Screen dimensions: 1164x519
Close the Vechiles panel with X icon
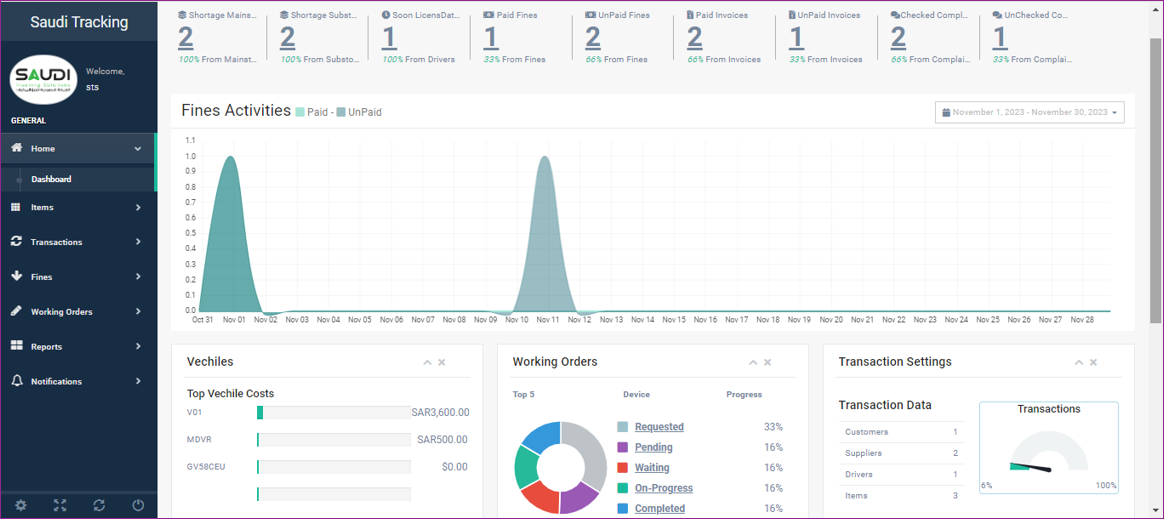[442, 362]
